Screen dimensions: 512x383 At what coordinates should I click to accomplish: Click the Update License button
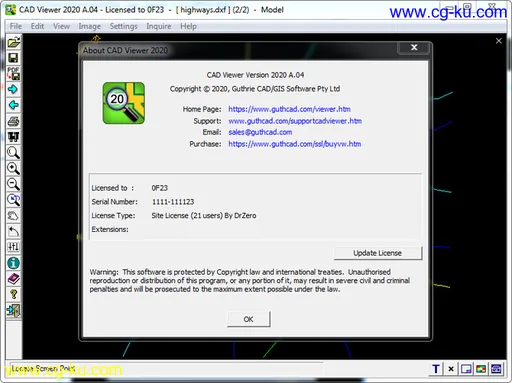[x=378, y=253]
